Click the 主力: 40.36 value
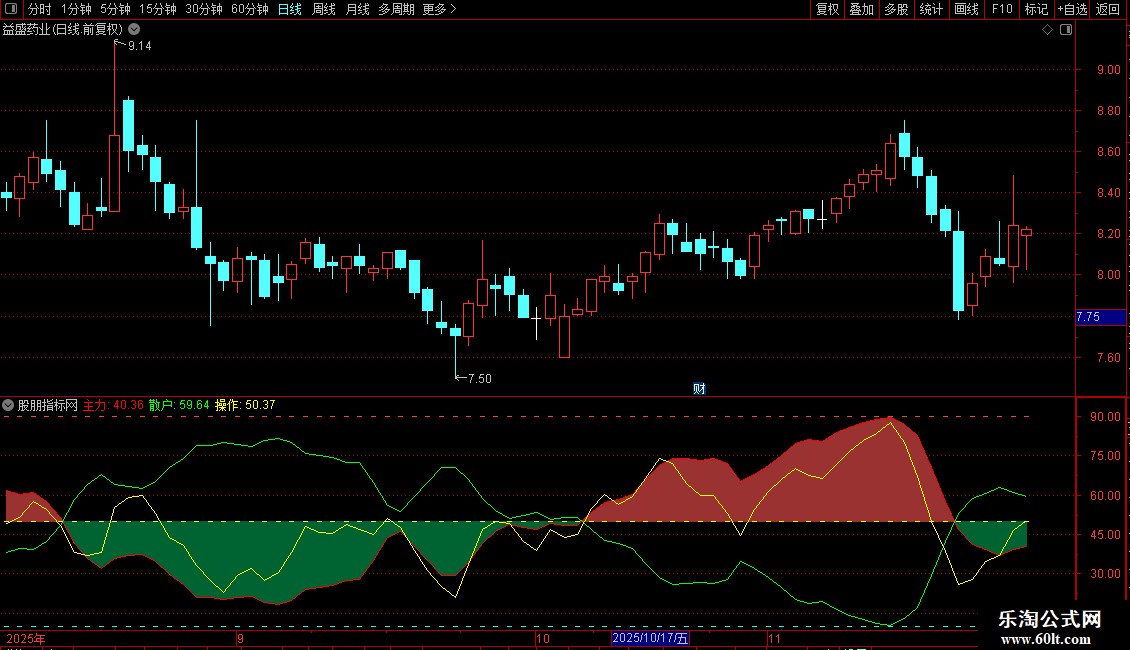The image size is (1130, 650). (113, 405)
